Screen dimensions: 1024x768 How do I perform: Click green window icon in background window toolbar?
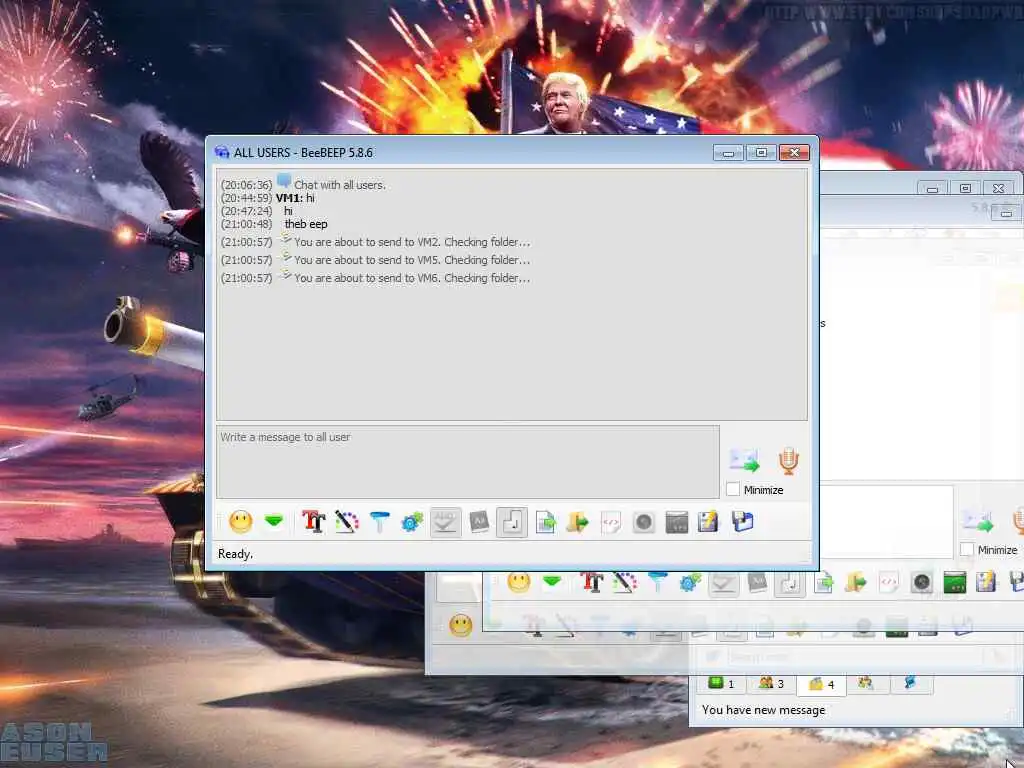[954, 582]
